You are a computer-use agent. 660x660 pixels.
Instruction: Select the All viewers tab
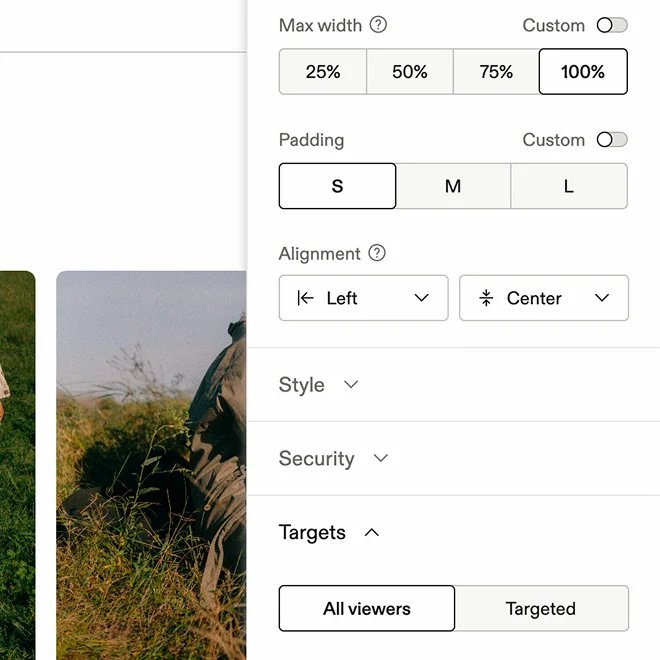point(367,608)
